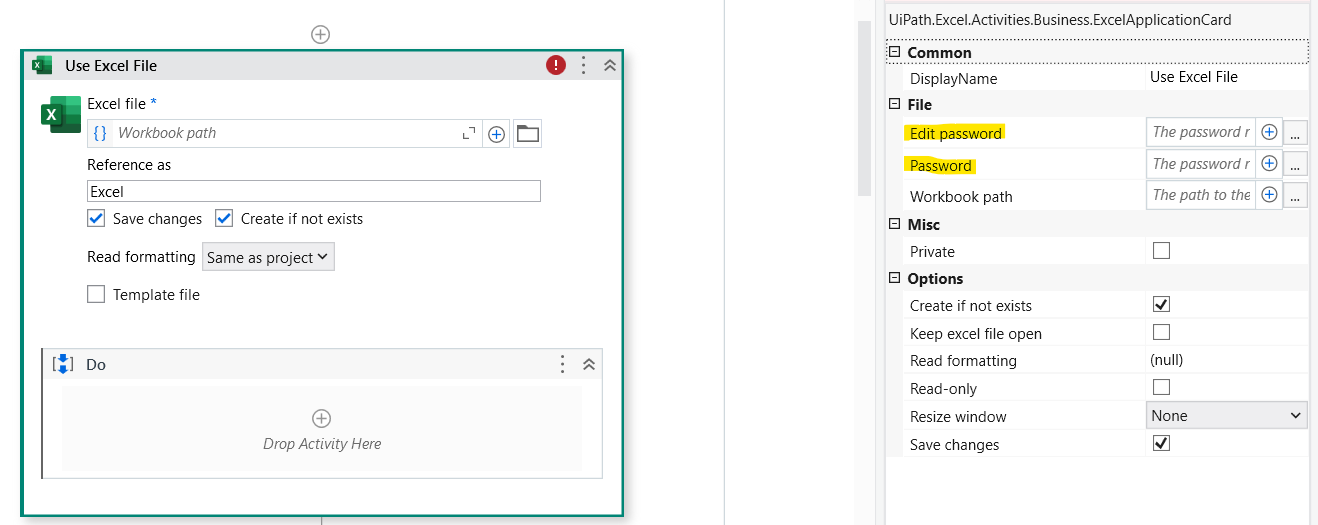Open ellipsis editor for Workbook path property
Screen dimensions: 1318x525
[x=1295, y=196]
